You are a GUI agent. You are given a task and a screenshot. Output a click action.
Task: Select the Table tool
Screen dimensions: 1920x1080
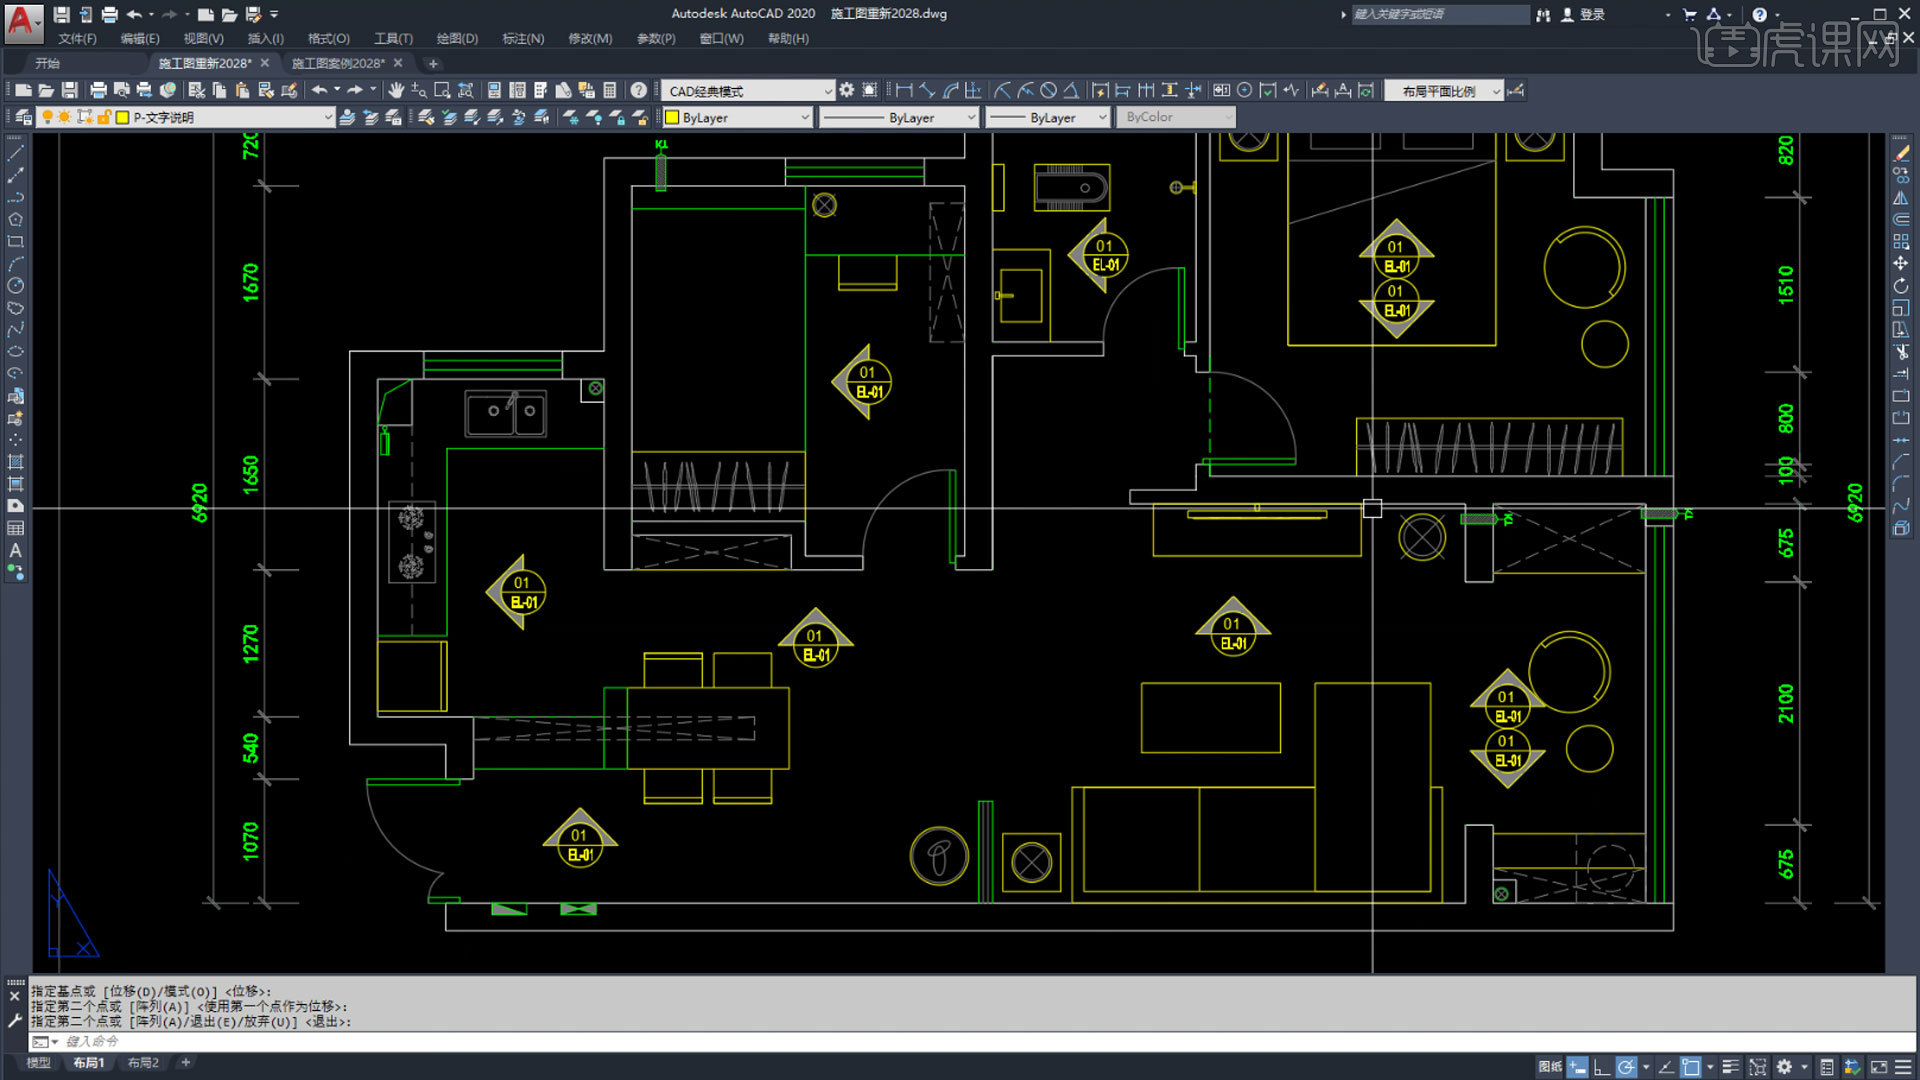pos(15,528)
